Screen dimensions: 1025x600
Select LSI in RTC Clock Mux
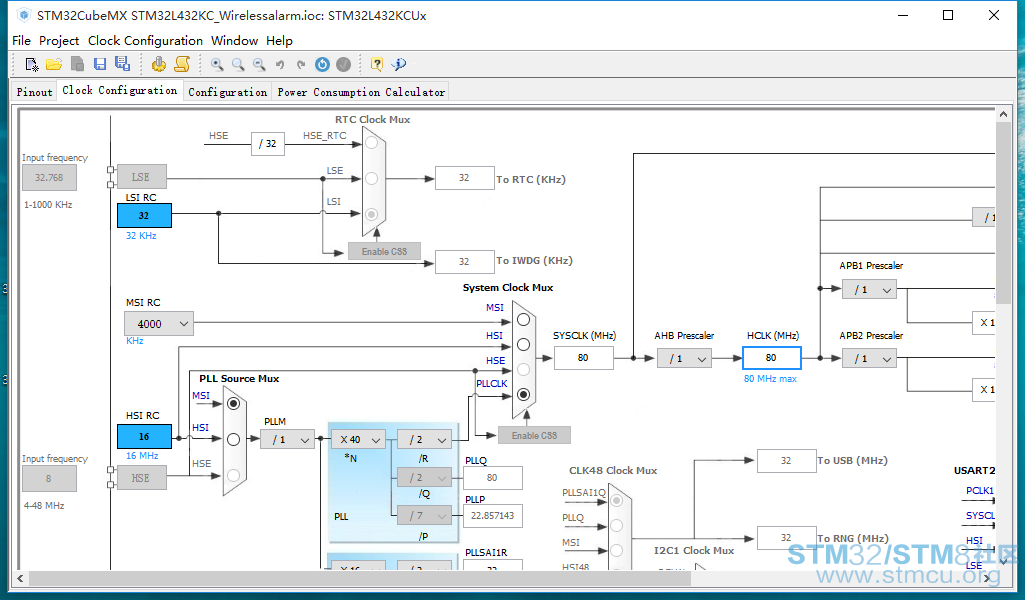(371, 214)
